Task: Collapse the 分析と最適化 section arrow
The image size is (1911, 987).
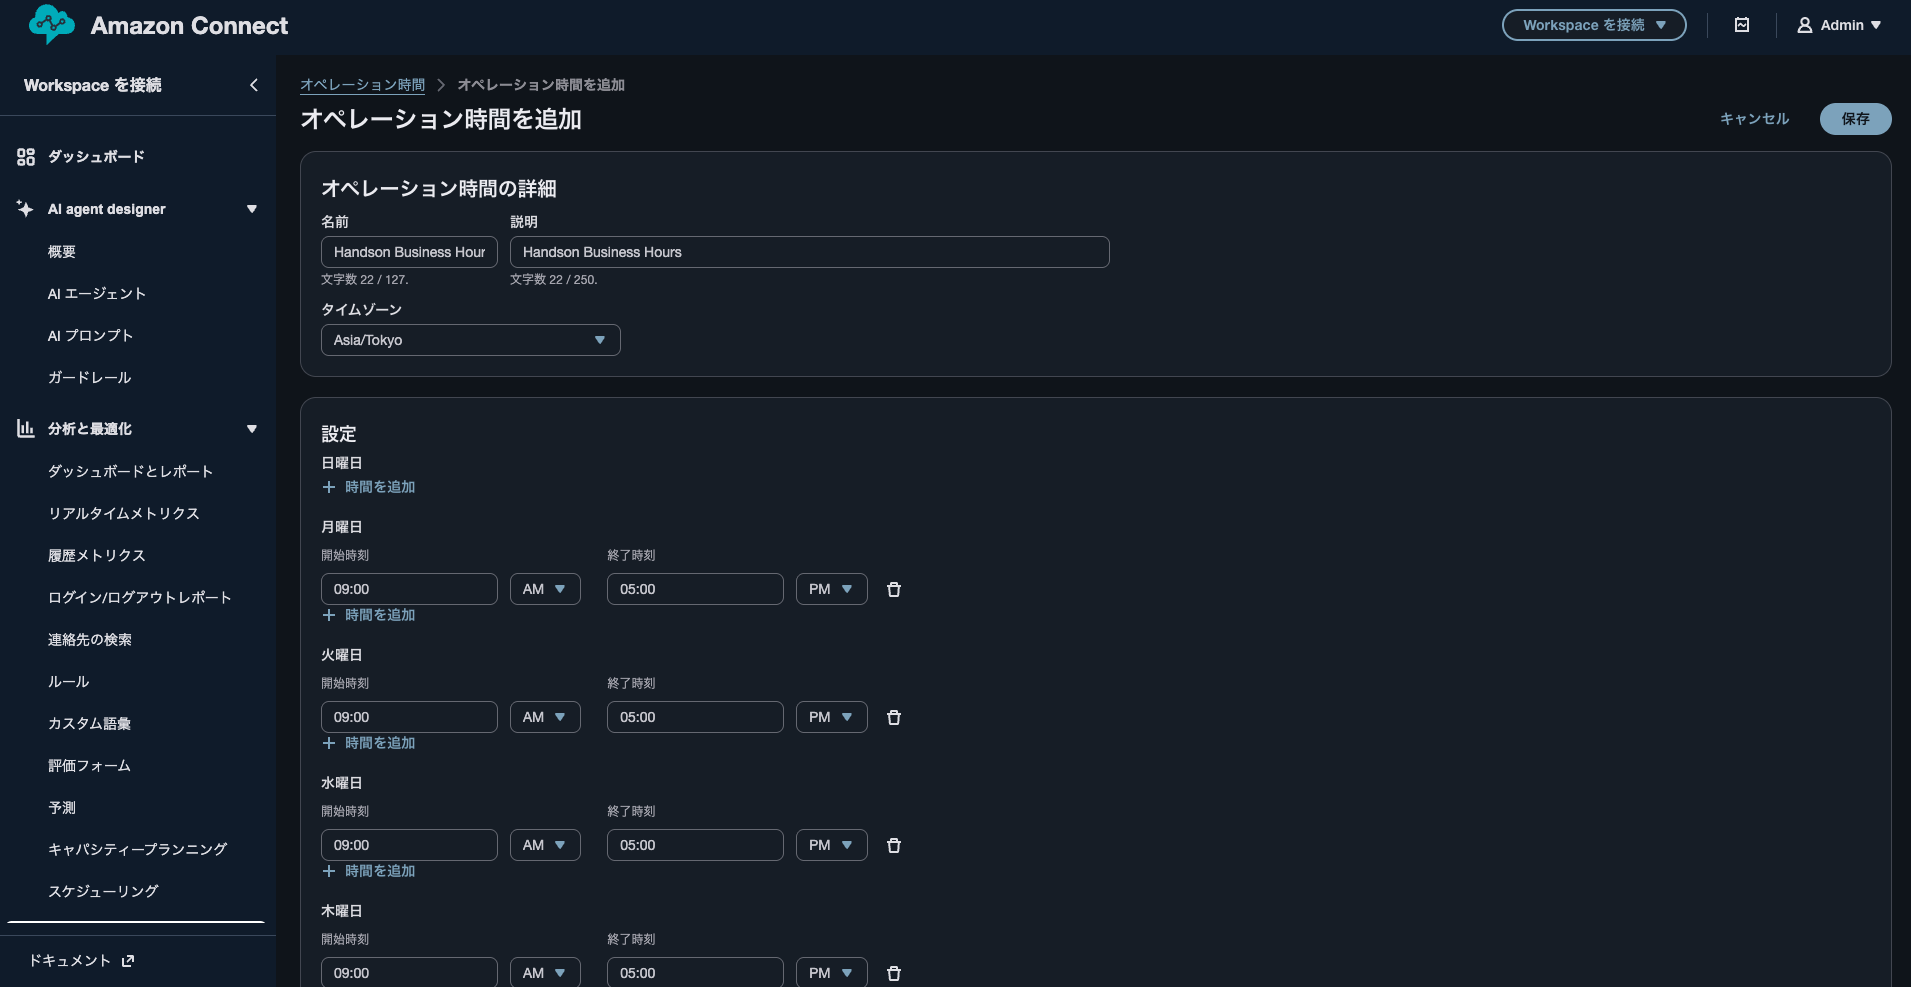Action: (252, 429)
